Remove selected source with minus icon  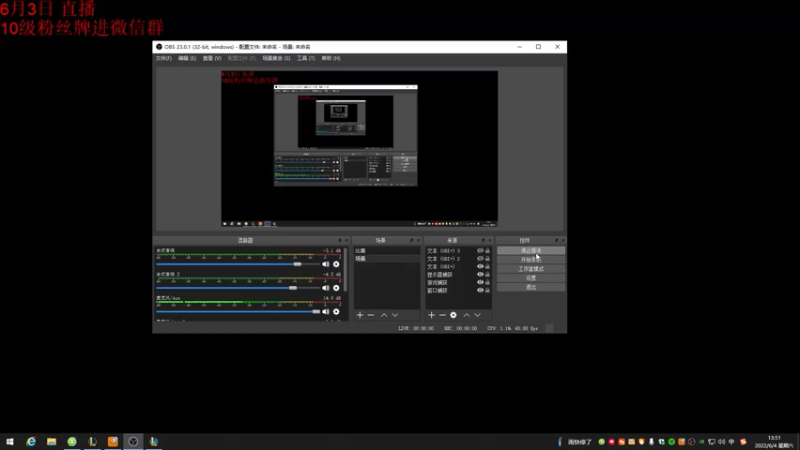442,315
